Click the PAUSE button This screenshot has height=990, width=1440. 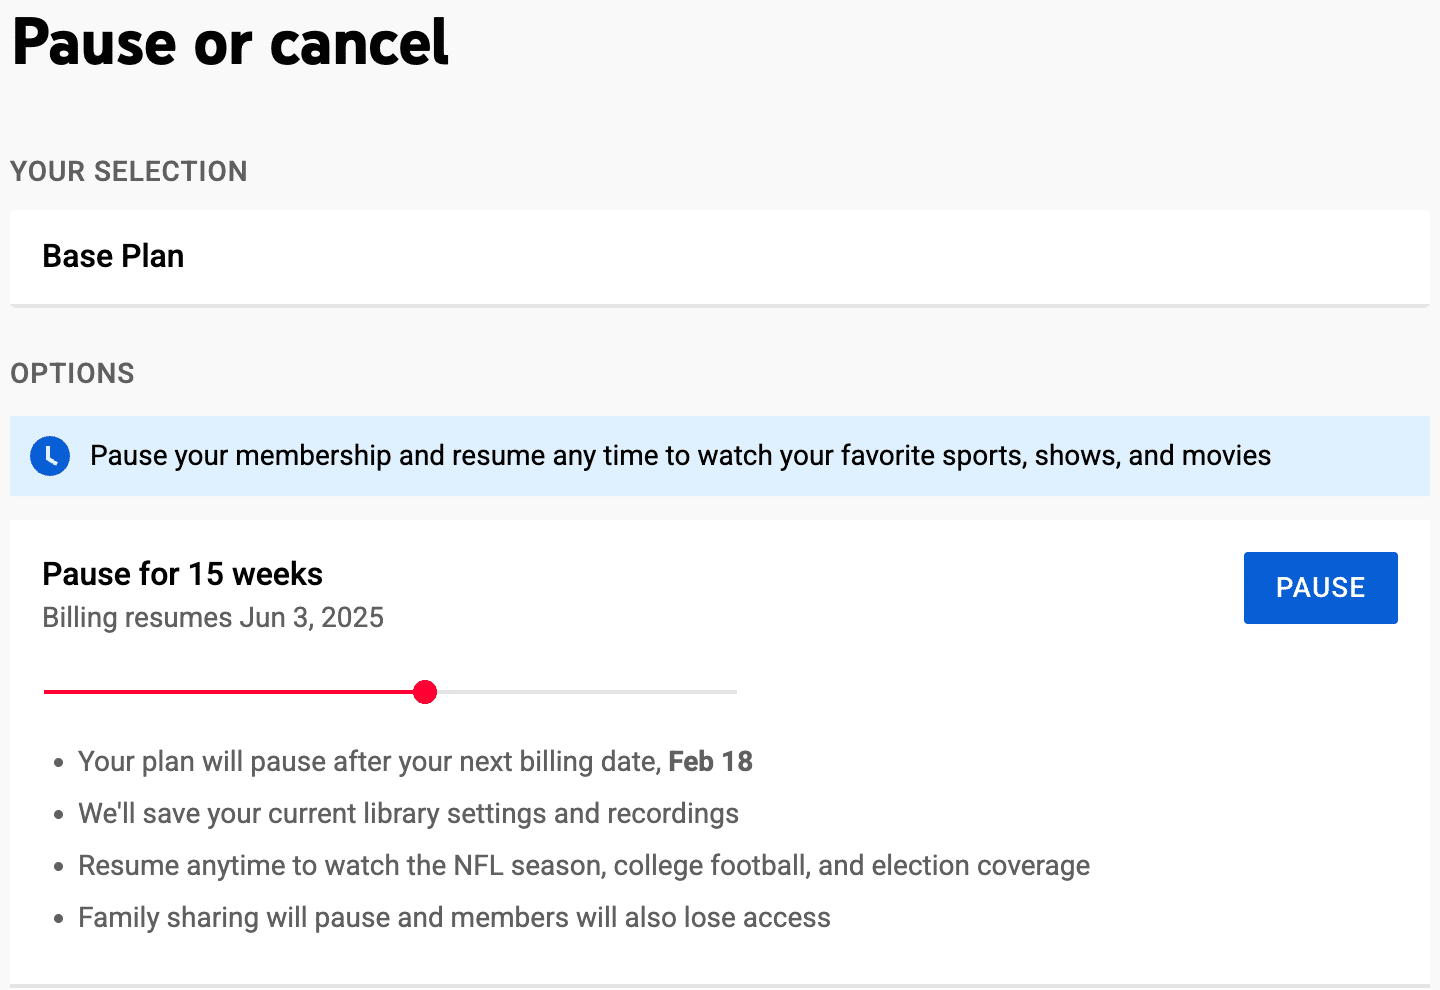tap(1320, 588)
